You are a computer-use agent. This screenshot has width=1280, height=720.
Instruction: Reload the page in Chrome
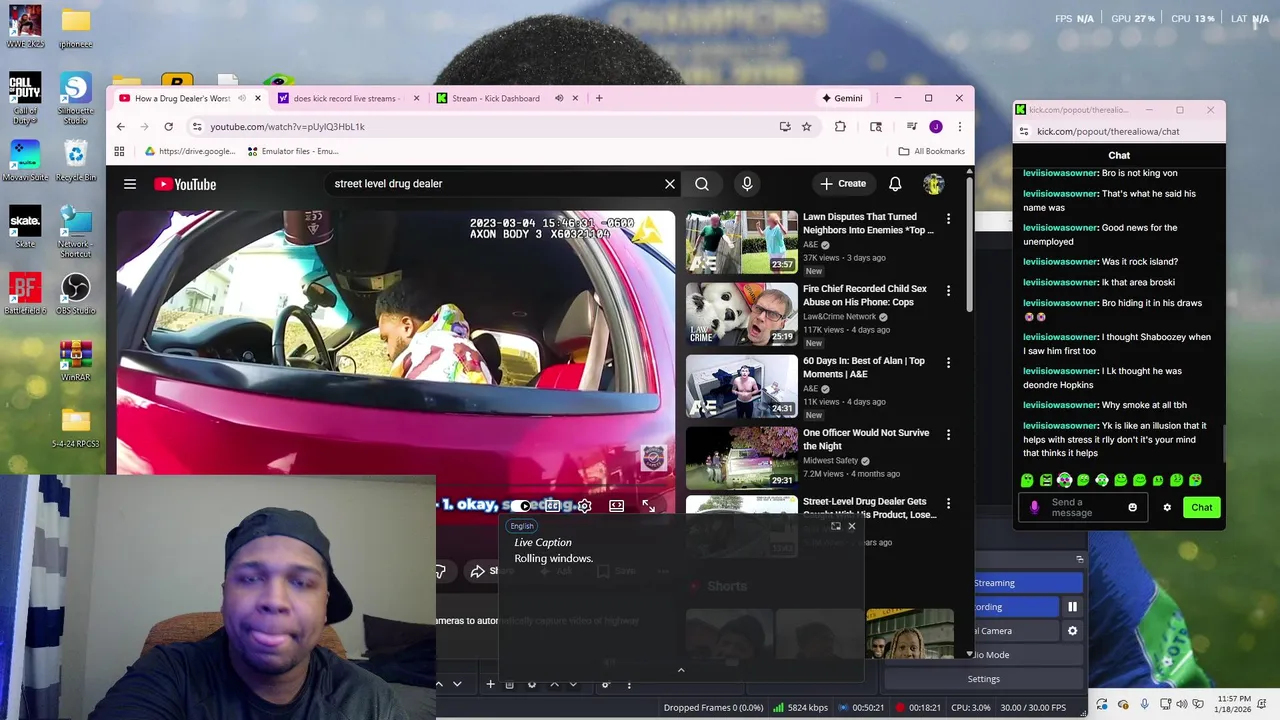(168, 127)
